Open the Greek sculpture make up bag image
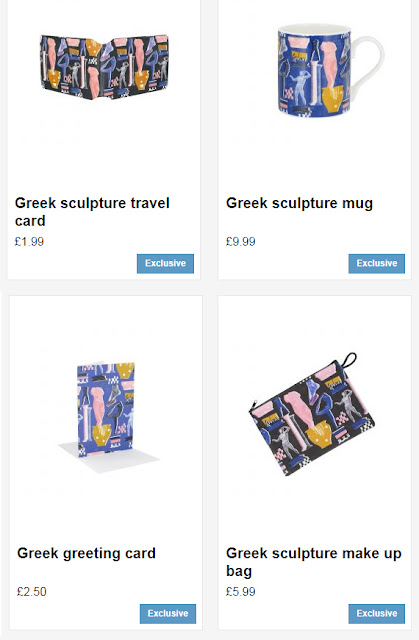The height and width of the screenshot is (640, 419). tap(311, 414)
